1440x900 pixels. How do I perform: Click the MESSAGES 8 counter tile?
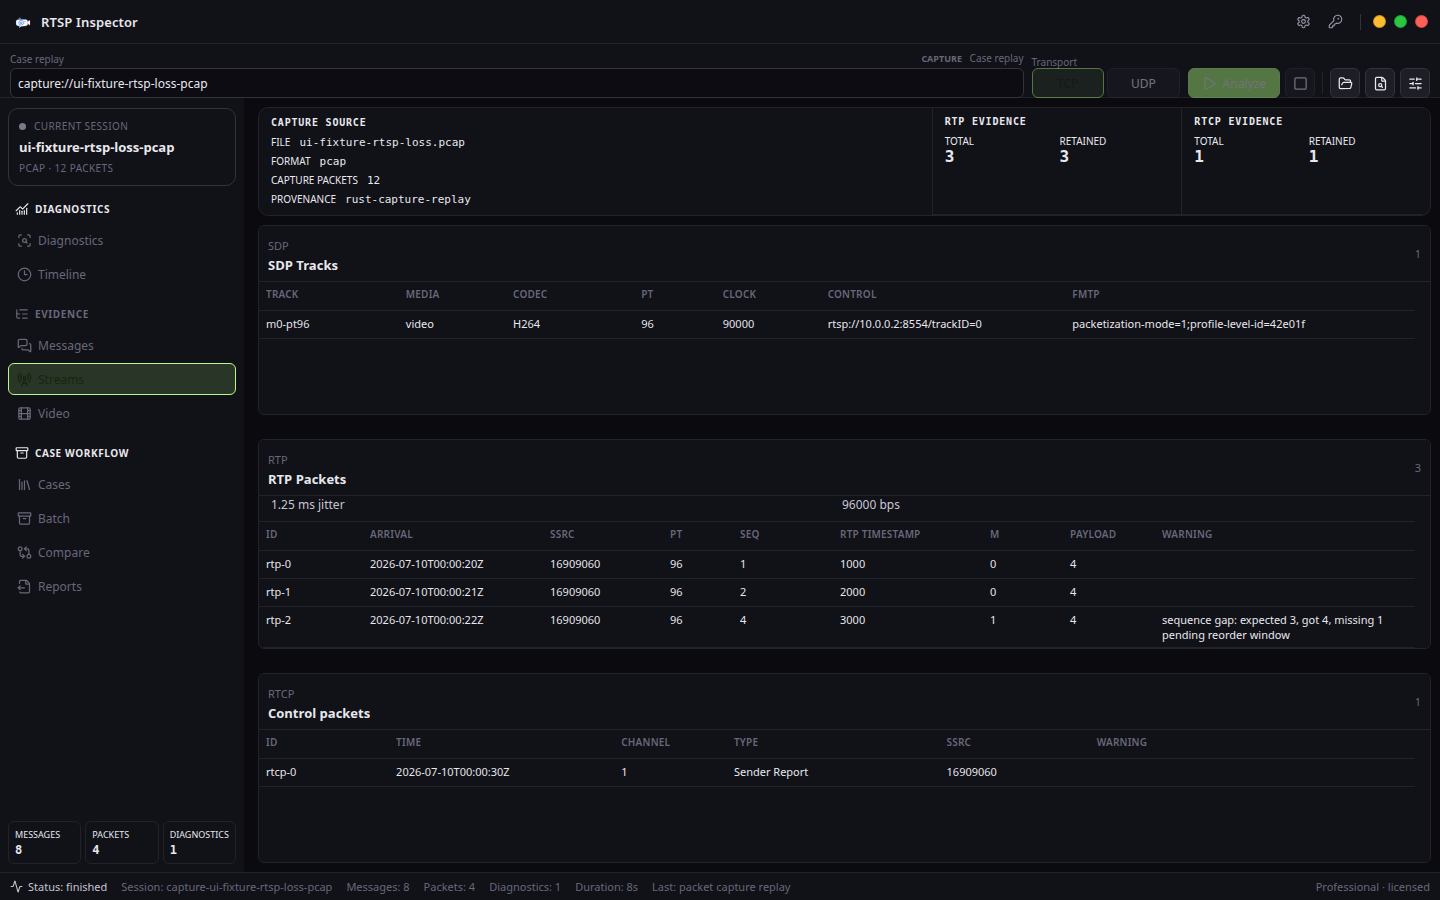click(44, 842)
